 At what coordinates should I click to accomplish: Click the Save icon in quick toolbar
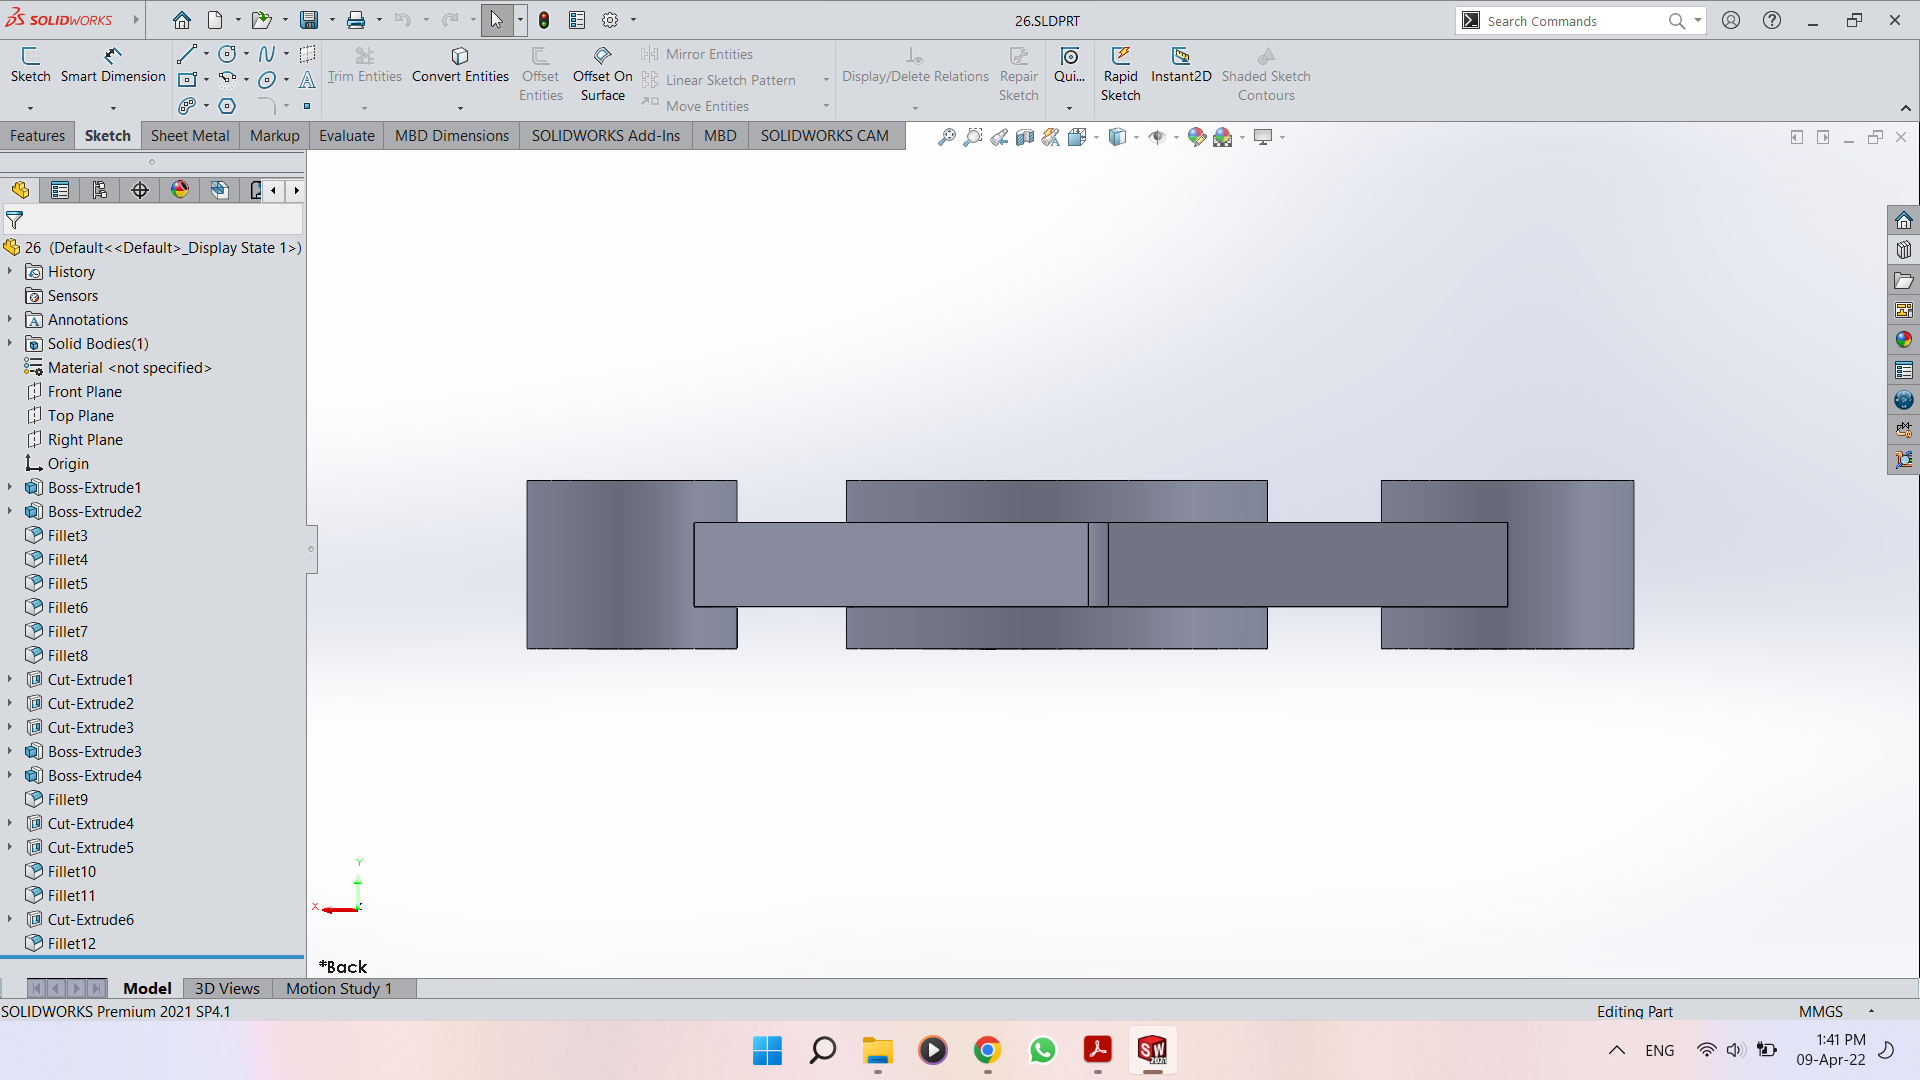point(309,20)
